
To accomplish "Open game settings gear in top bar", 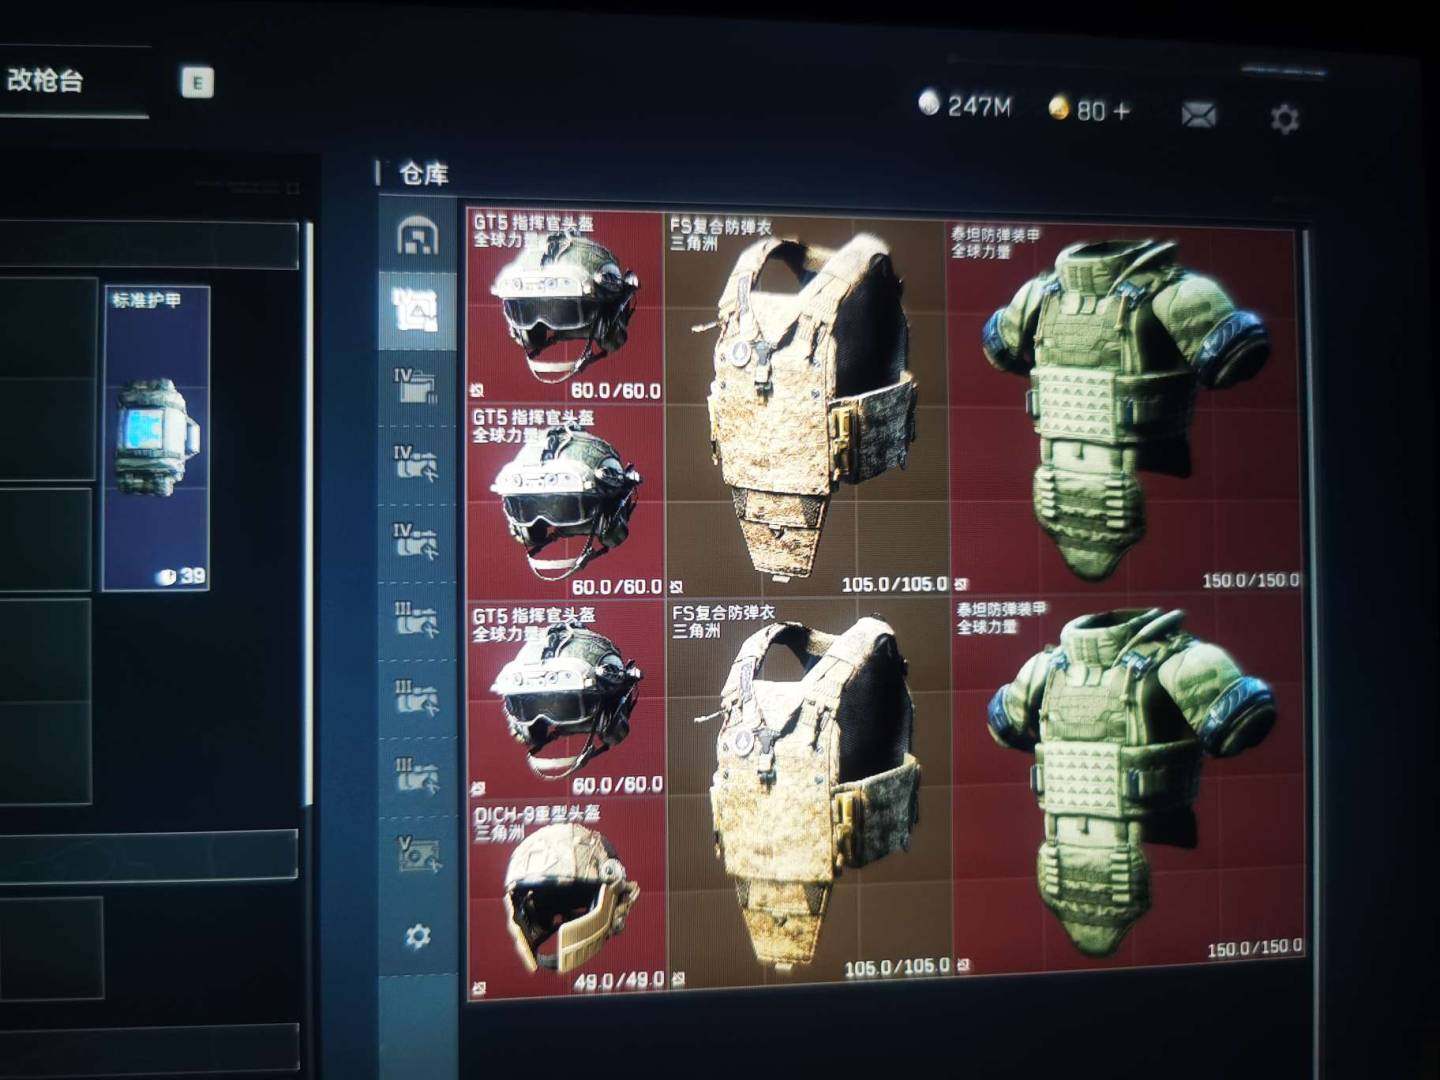I will [x=1284, y=119].
